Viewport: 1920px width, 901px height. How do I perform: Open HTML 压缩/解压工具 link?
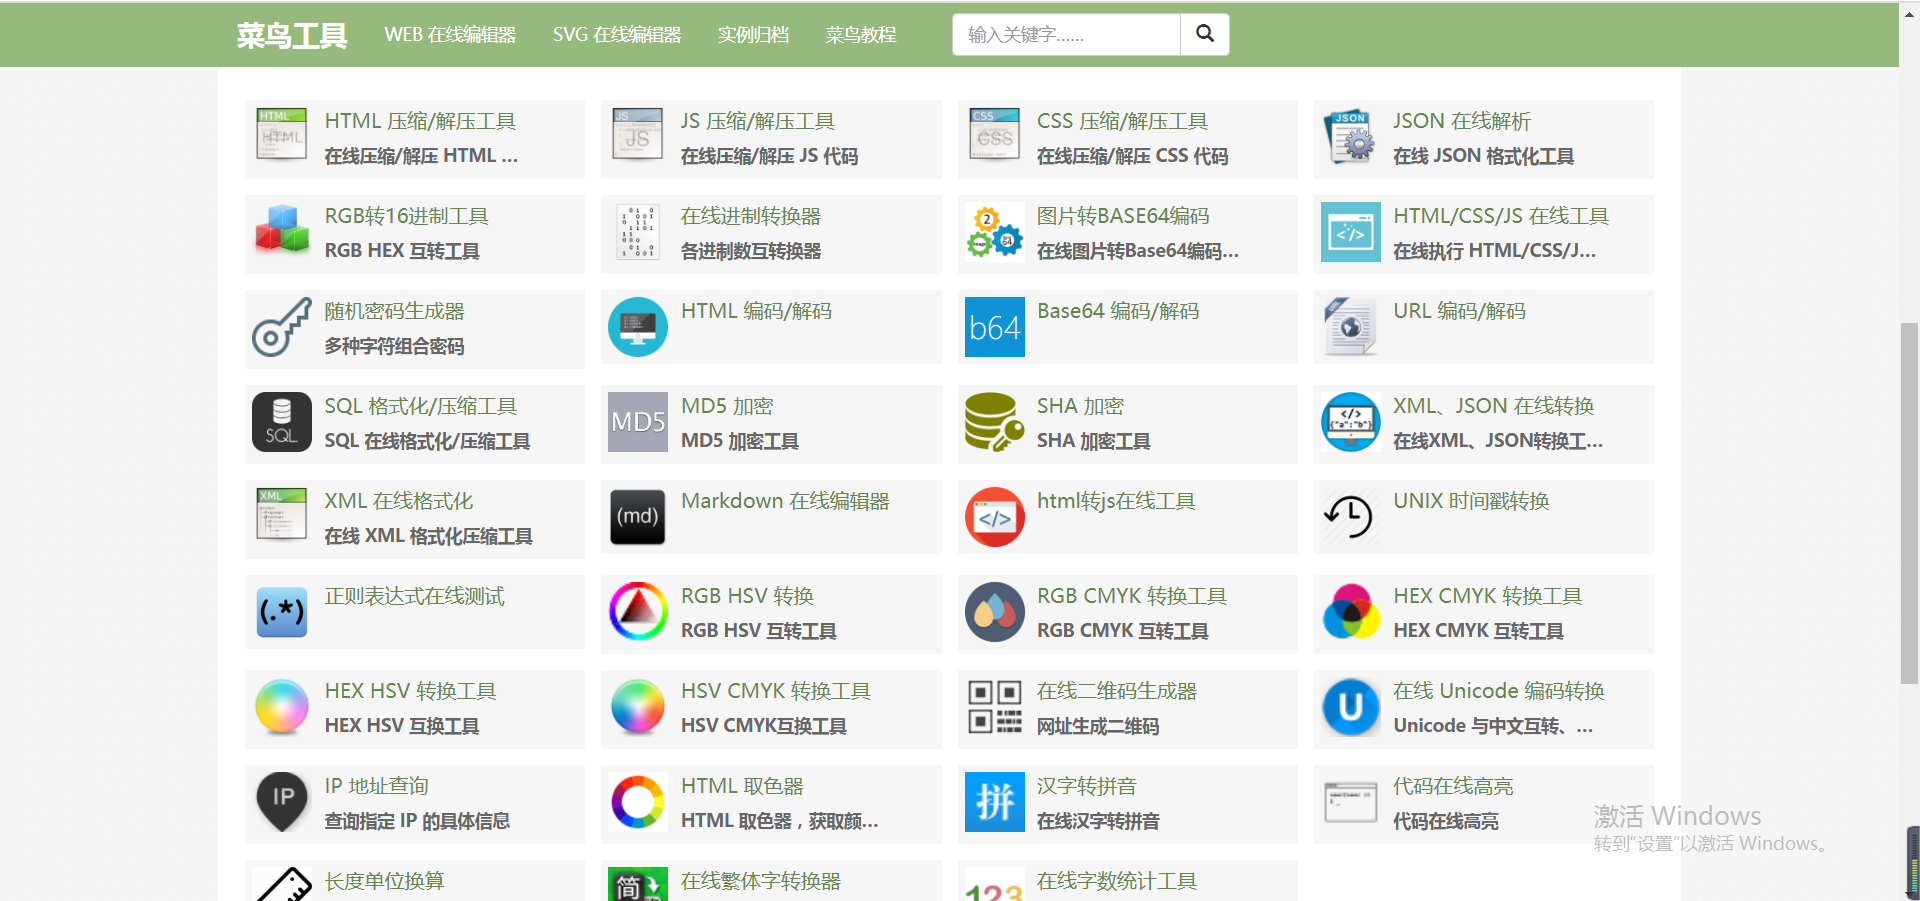(420, 121)
